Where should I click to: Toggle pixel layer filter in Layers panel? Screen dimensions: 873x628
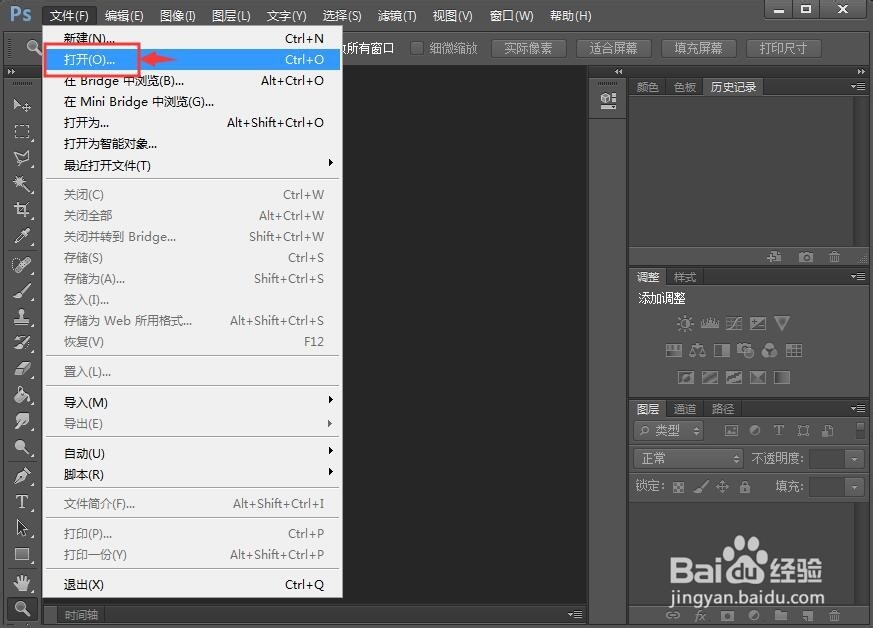(x=731, y=430)
